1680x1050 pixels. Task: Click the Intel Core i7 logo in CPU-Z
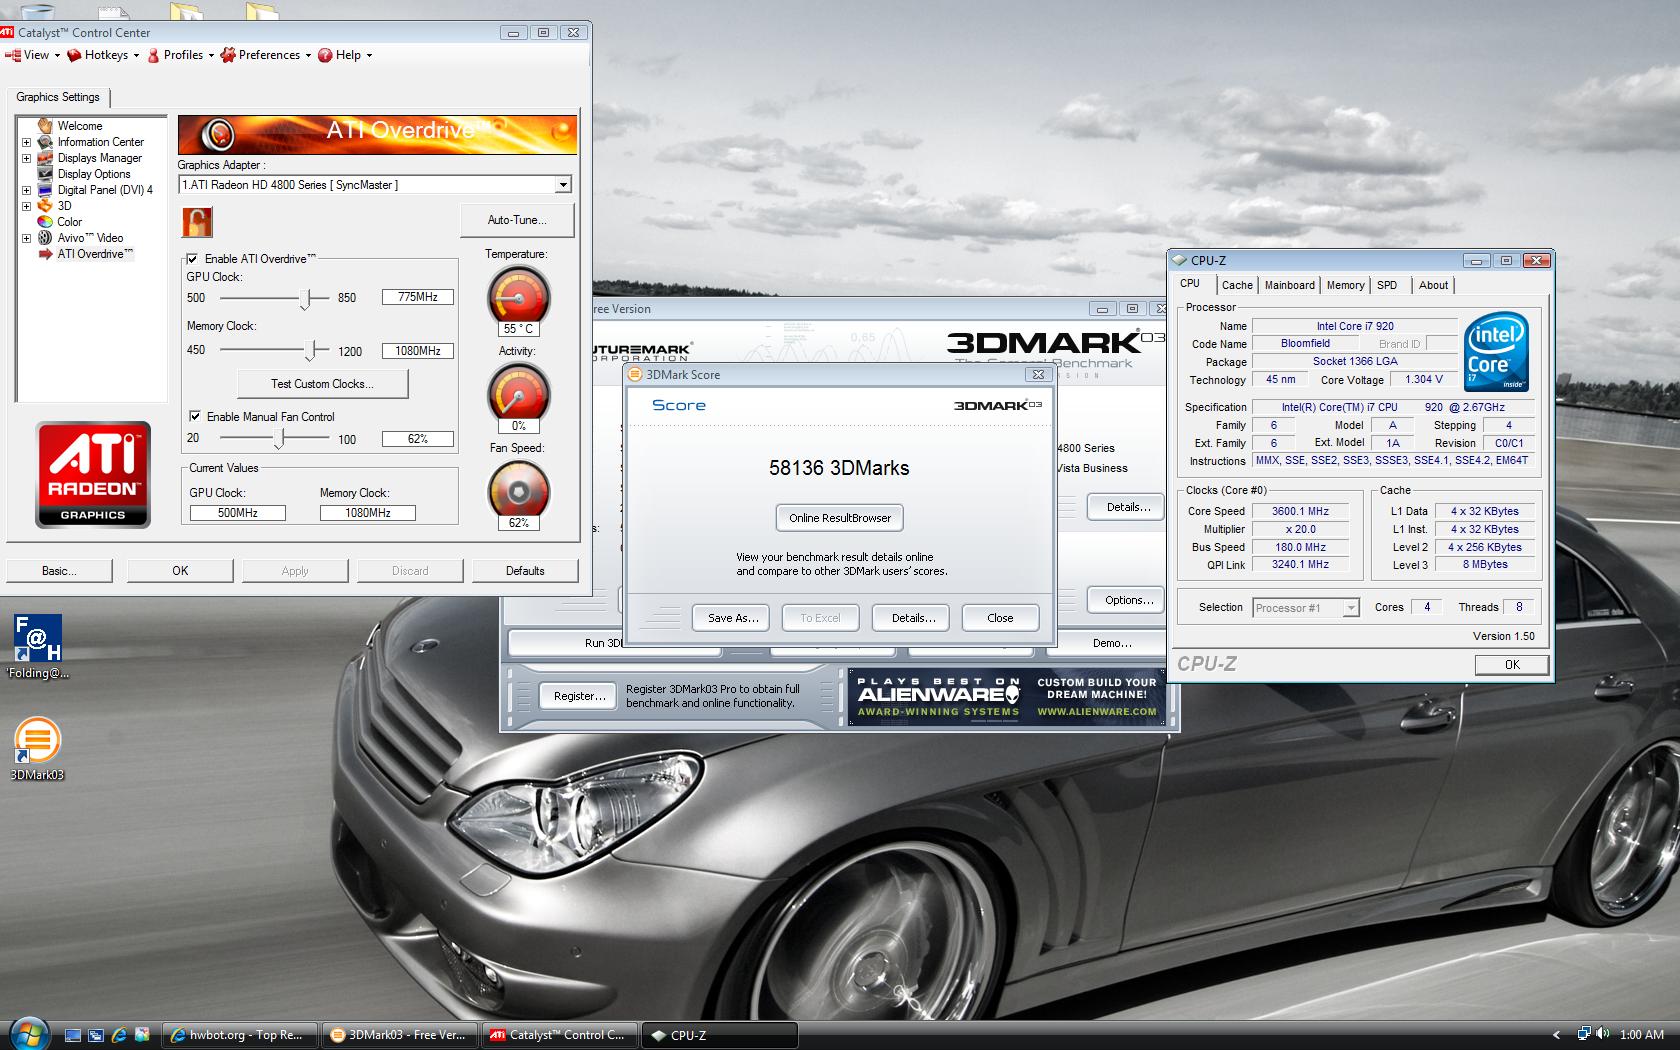click(1496, 351)
